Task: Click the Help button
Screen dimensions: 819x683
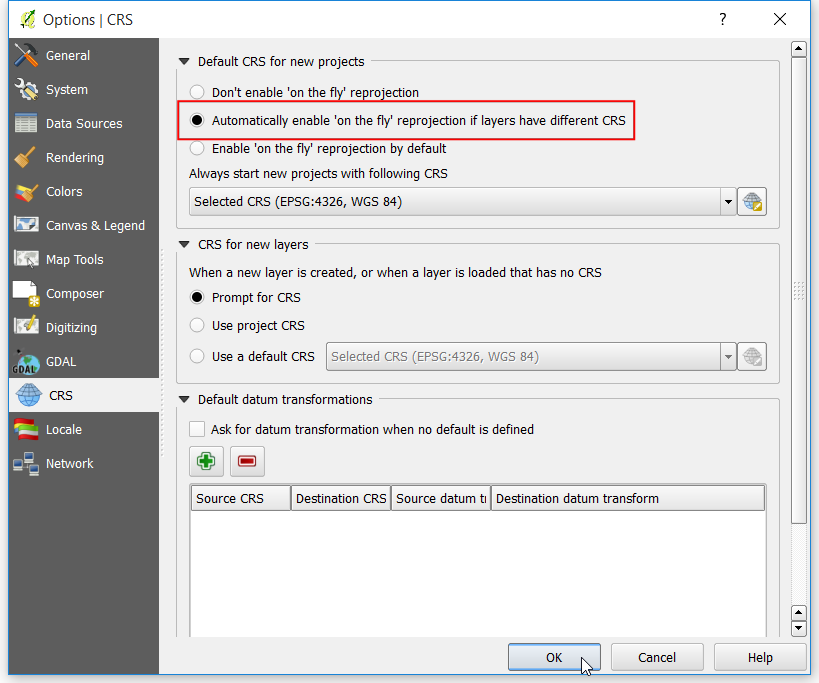Action: click(x=759, y=657)
